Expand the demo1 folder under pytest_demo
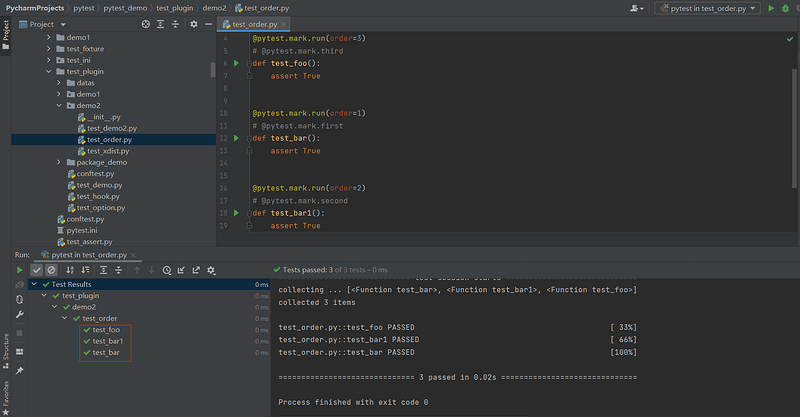The height and width of the screenshot is (417, 800). tap(48, 37)
